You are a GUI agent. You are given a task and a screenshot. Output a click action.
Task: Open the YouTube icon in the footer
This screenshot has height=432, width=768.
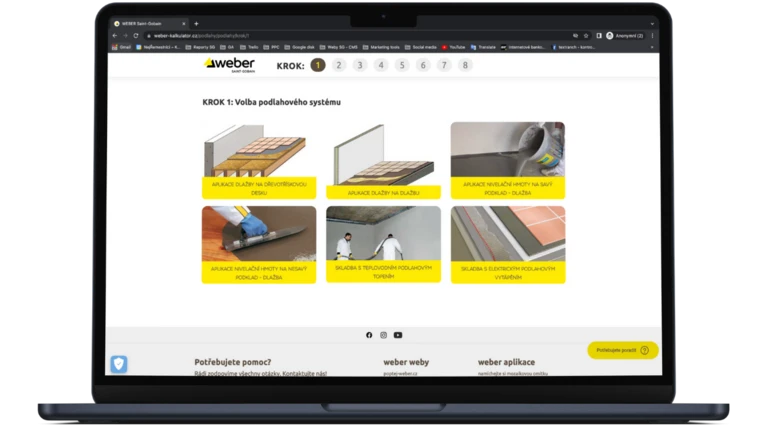398,335
